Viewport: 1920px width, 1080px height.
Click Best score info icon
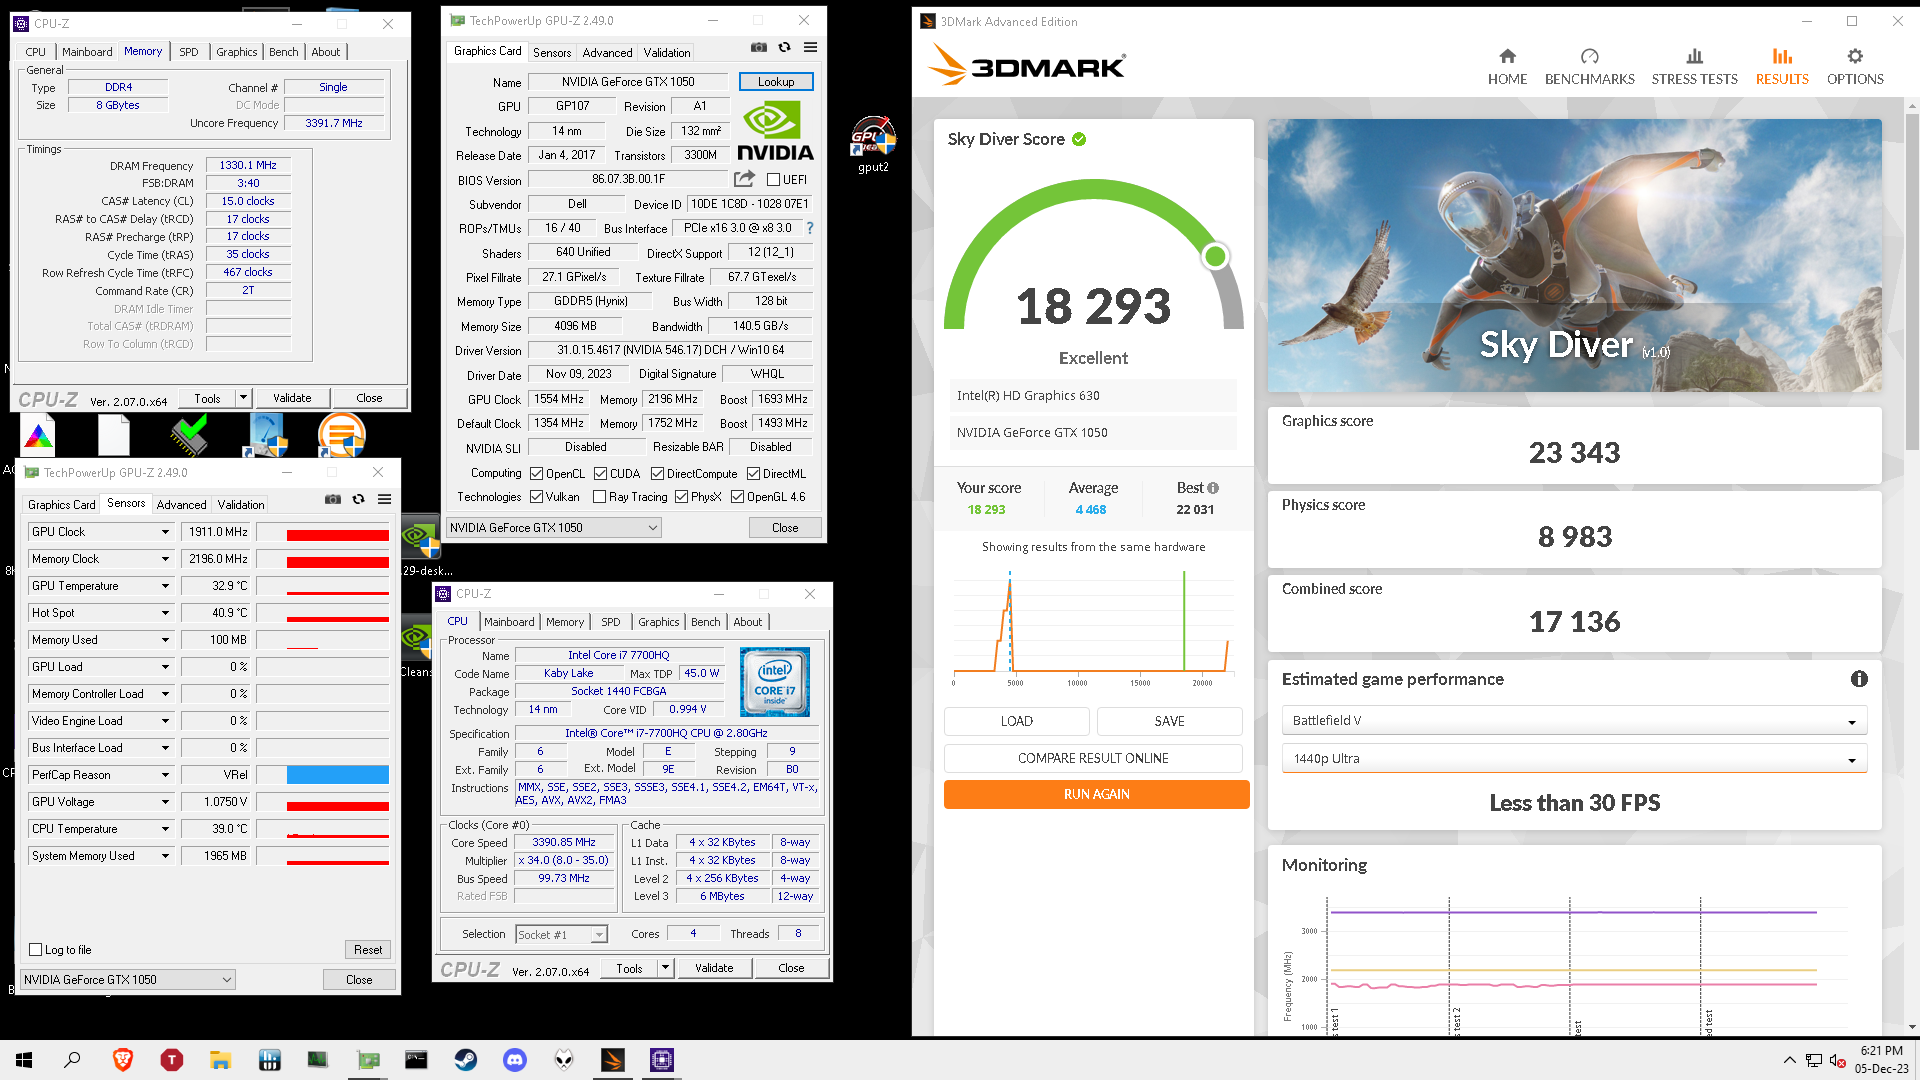coord(1213,488)
